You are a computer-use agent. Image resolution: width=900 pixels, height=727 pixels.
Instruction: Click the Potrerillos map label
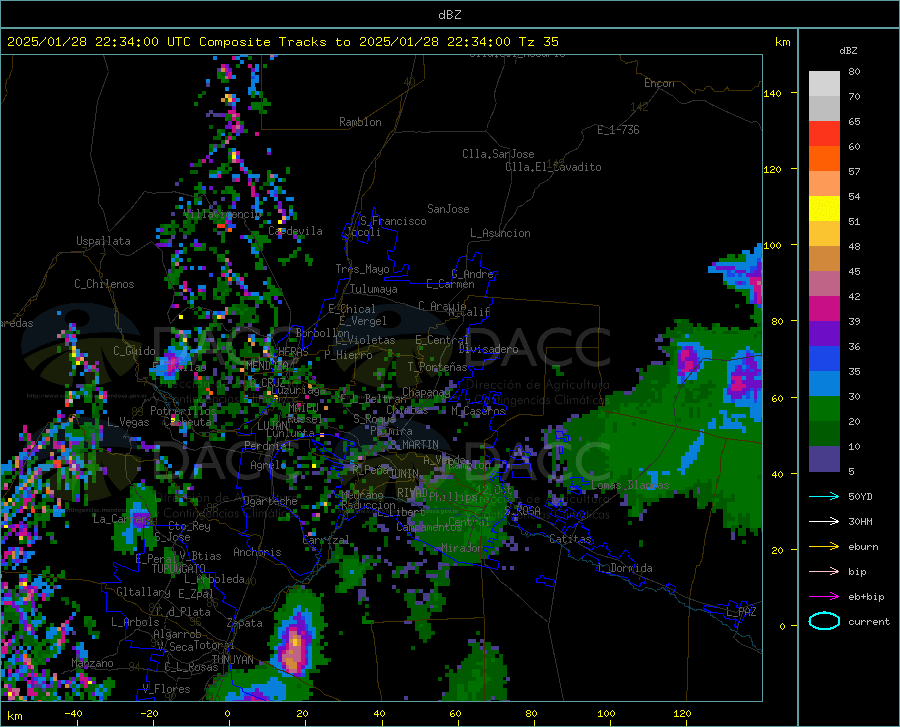(x=183, y=411)
